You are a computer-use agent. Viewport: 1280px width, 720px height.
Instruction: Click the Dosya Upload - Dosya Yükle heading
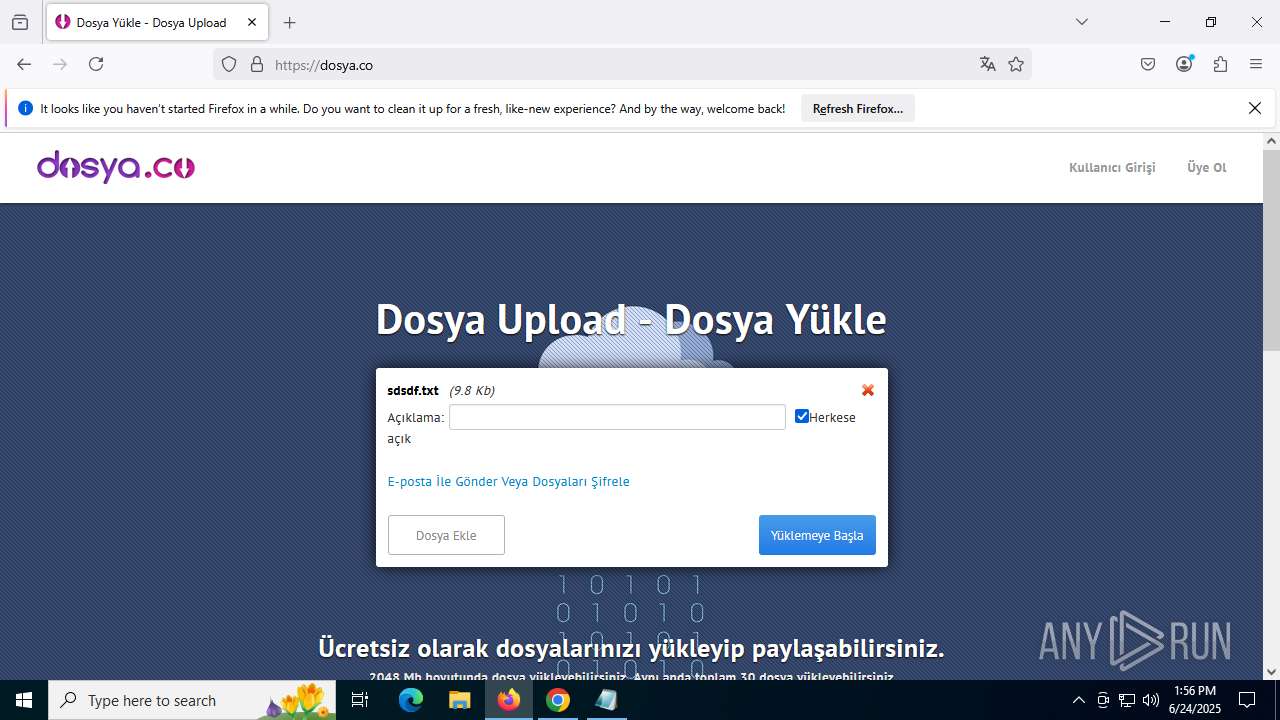(x=631, y=320)
